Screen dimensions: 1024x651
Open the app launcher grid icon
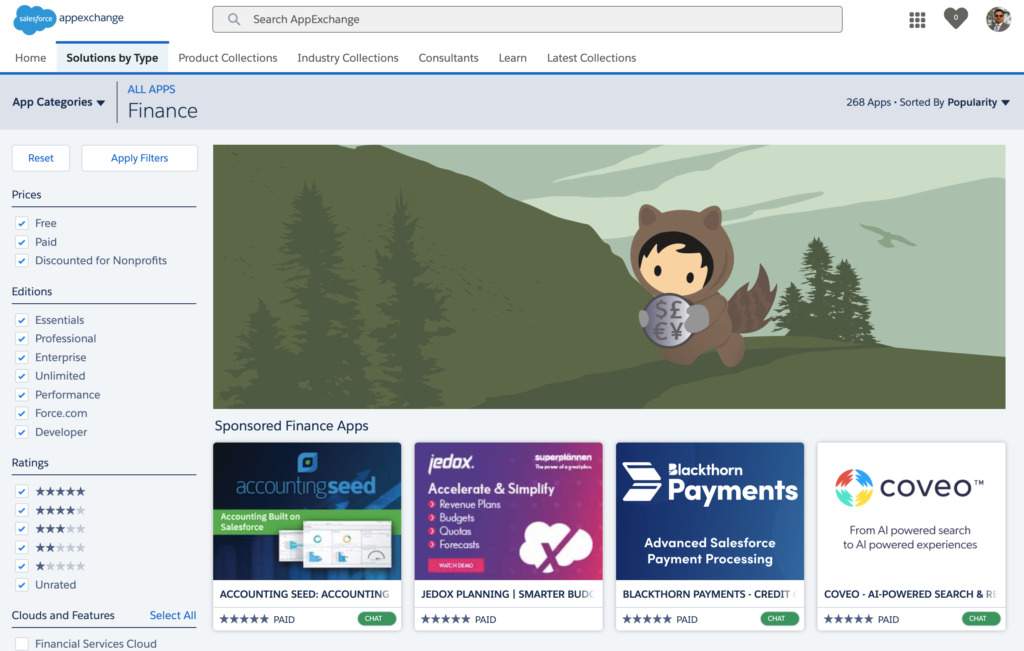pos(917,20)
